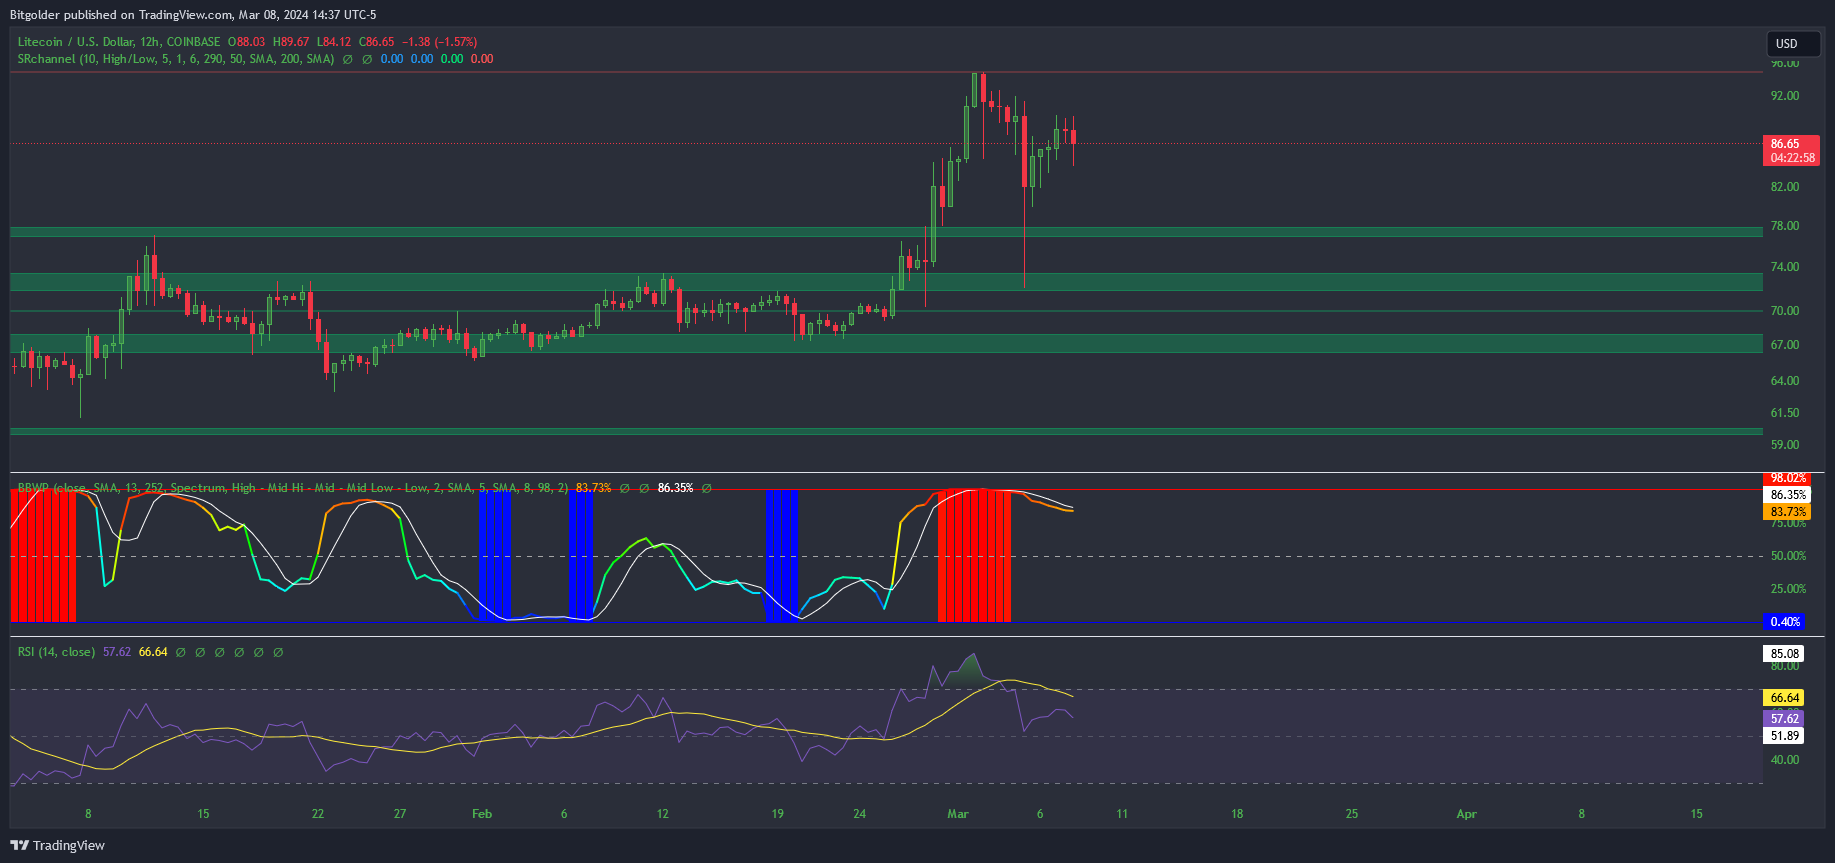Click the 18 date label on time axis
Screen dimensions: 1835x863
point(1237,814)
